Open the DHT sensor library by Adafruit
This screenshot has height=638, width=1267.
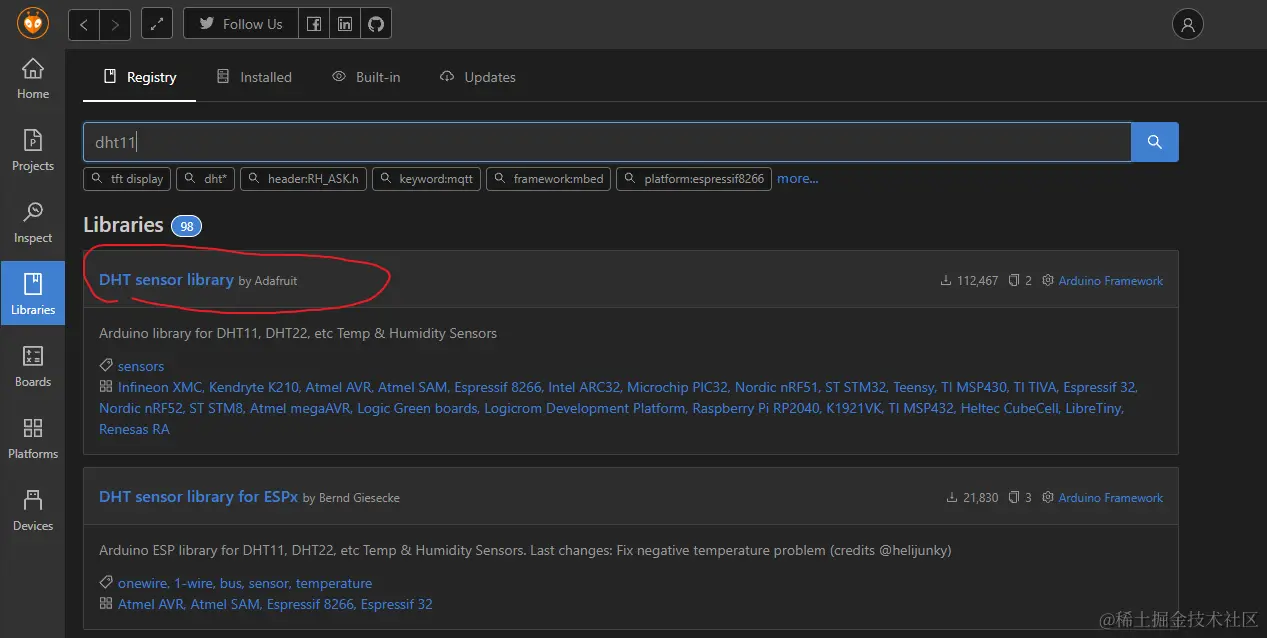pyautogui.click(x=166, y=280)
